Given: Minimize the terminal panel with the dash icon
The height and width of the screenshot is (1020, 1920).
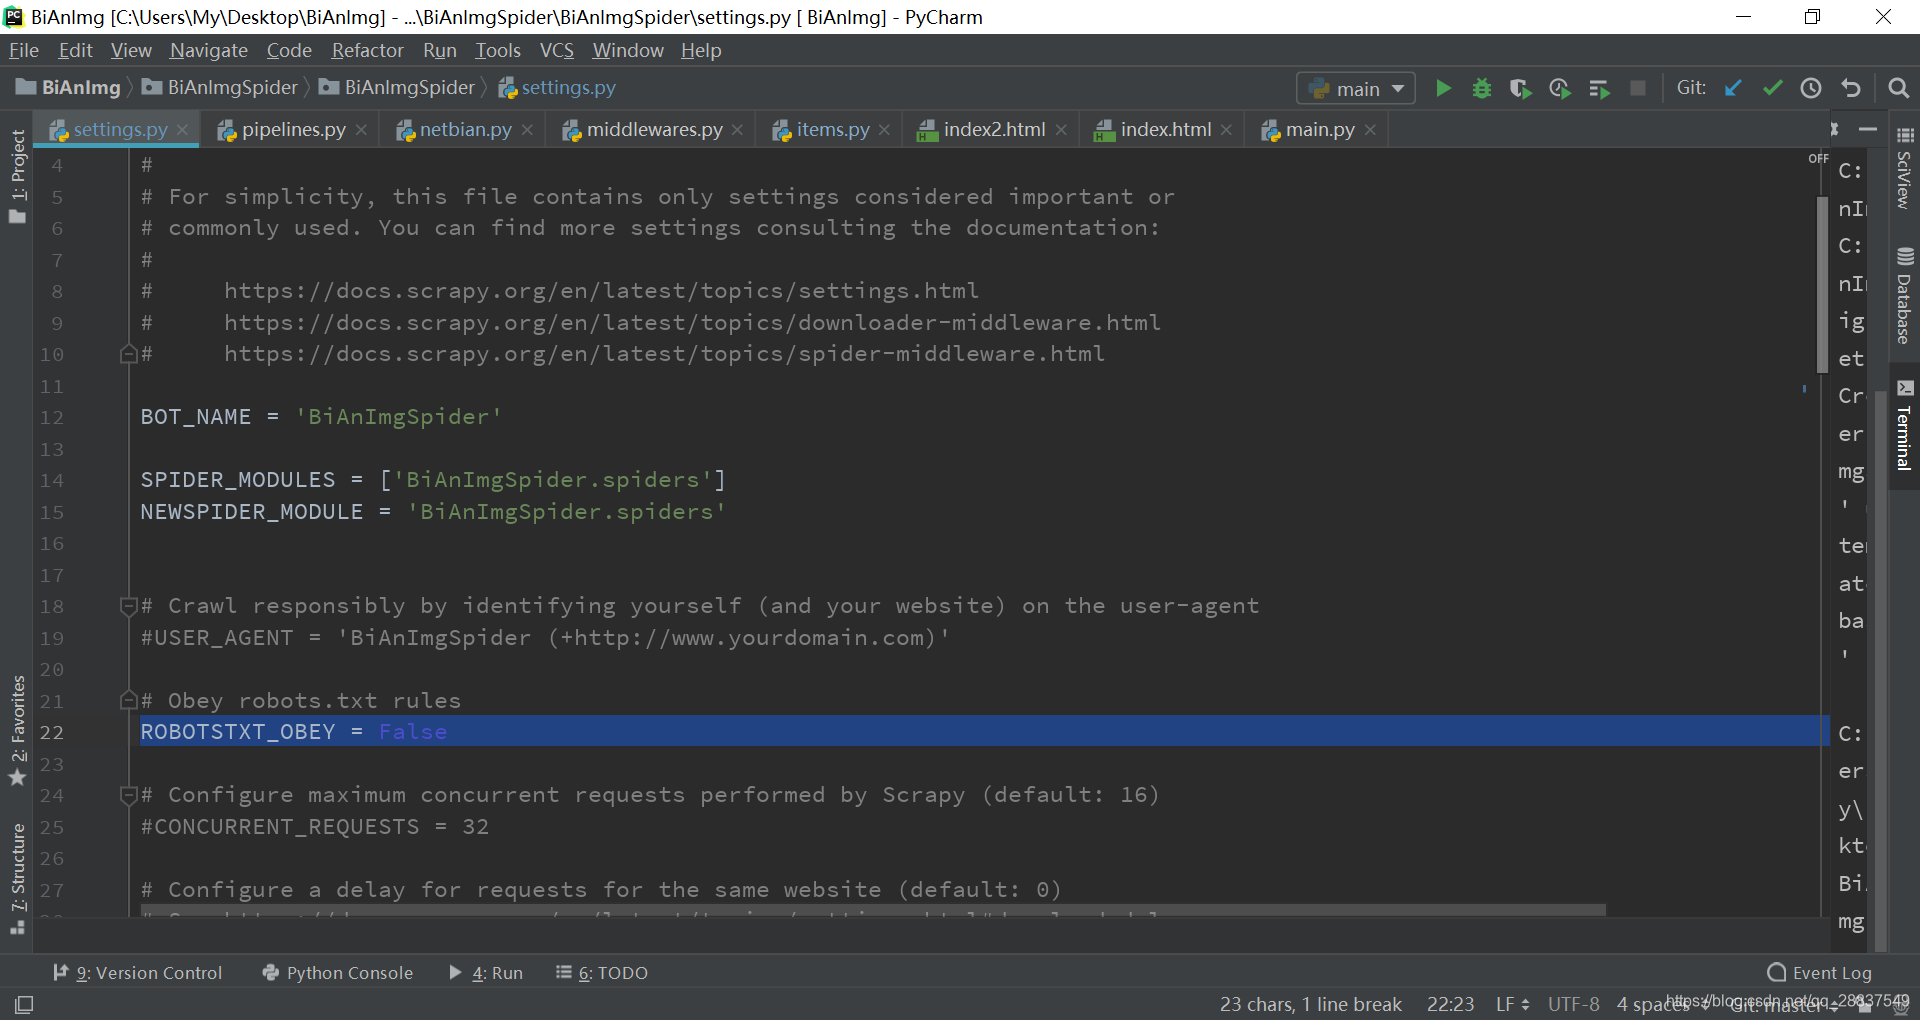Looking at the screenshot, I should pyautogui.click(x=1867, y=130).
